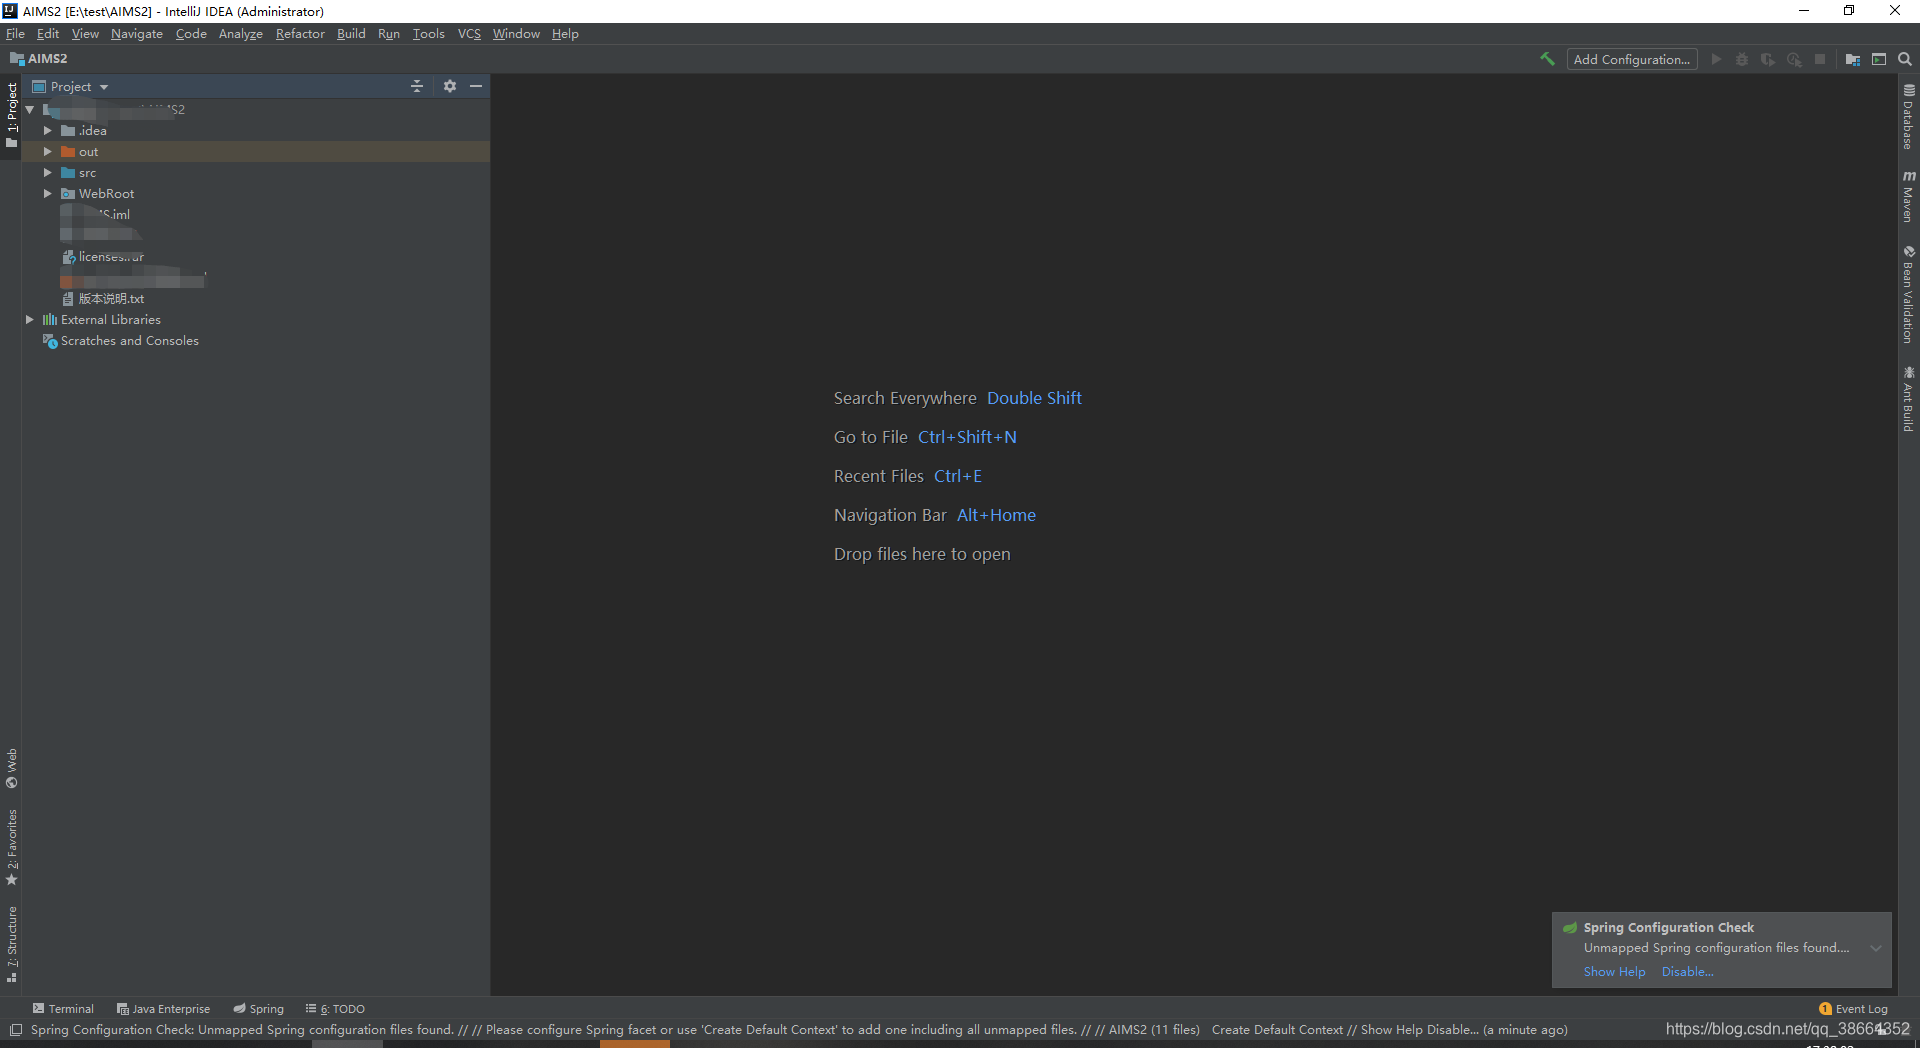
Task: Expand the .idea folder arrow
Action: (x=47, y=130)
